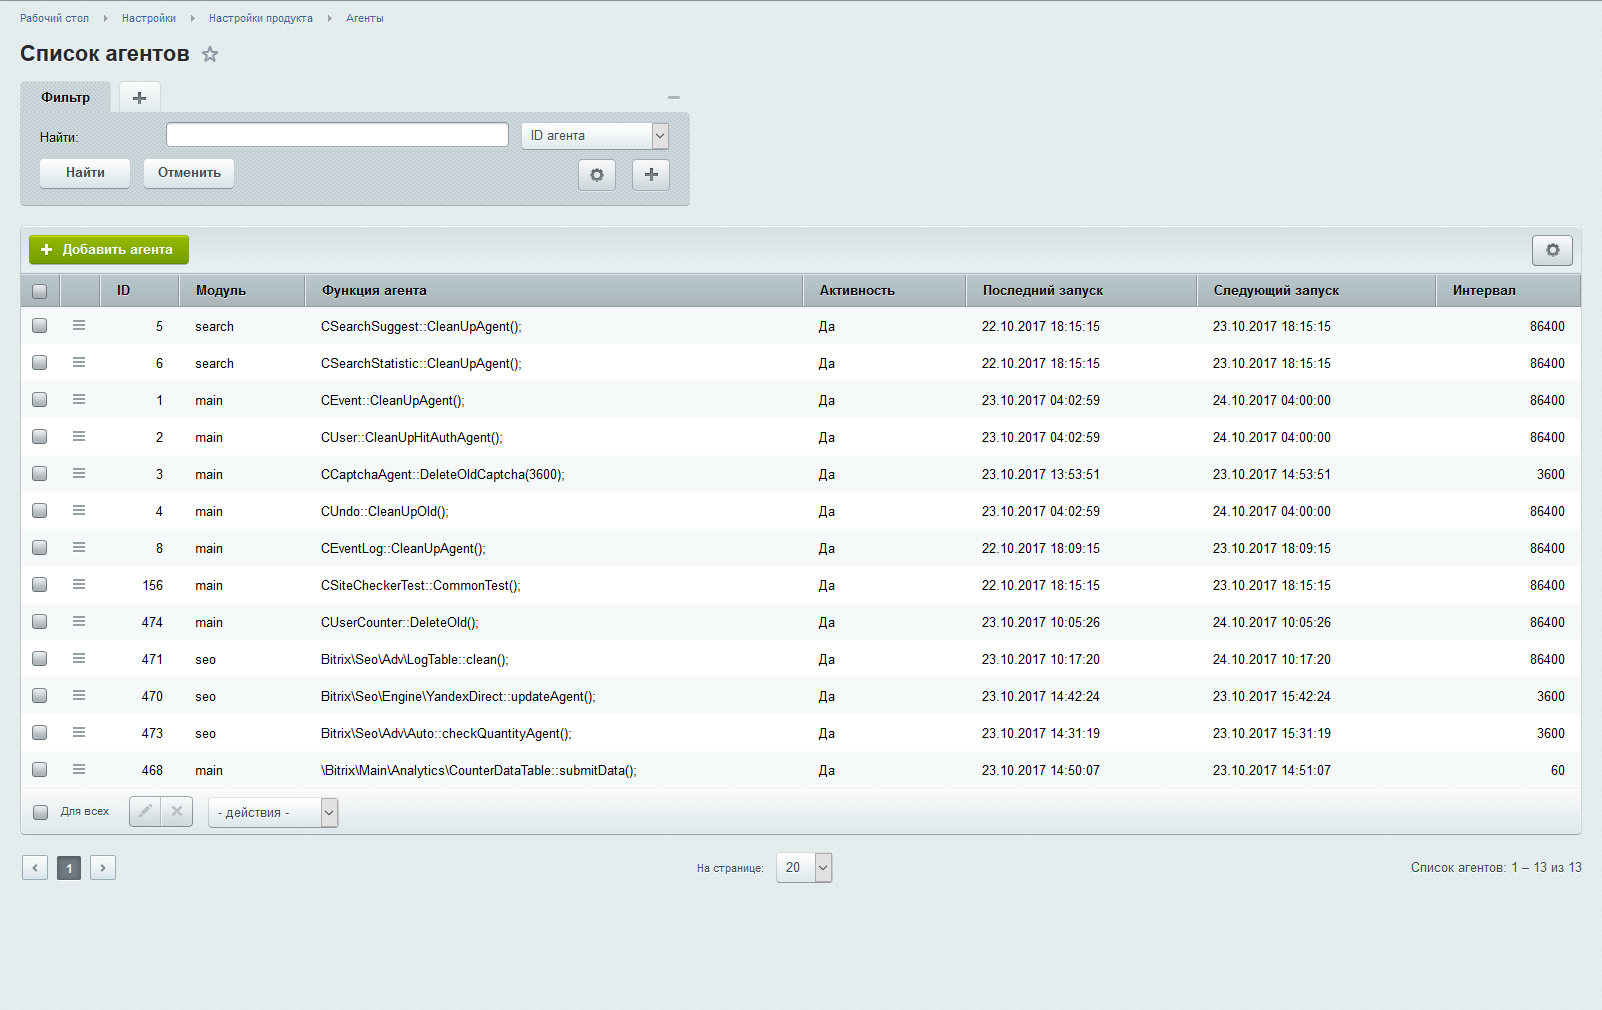
Task: Open row menu for YandexDirect::updateAgent
Action: pyautogui.click(x=79, y=696)
